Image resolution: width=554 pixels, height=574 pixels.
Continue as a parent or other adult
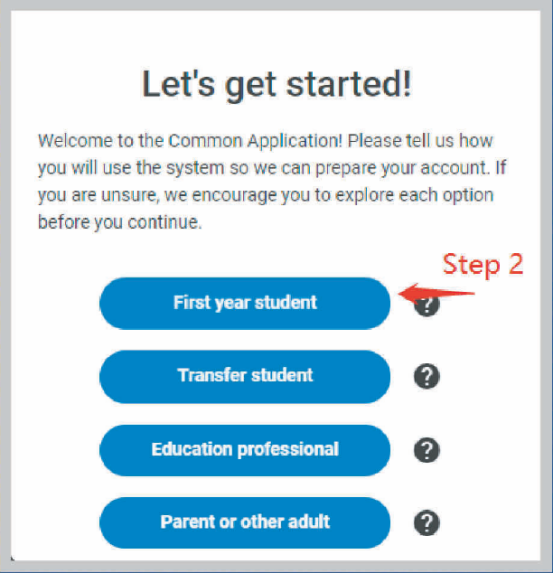click(x=245, y=523)
